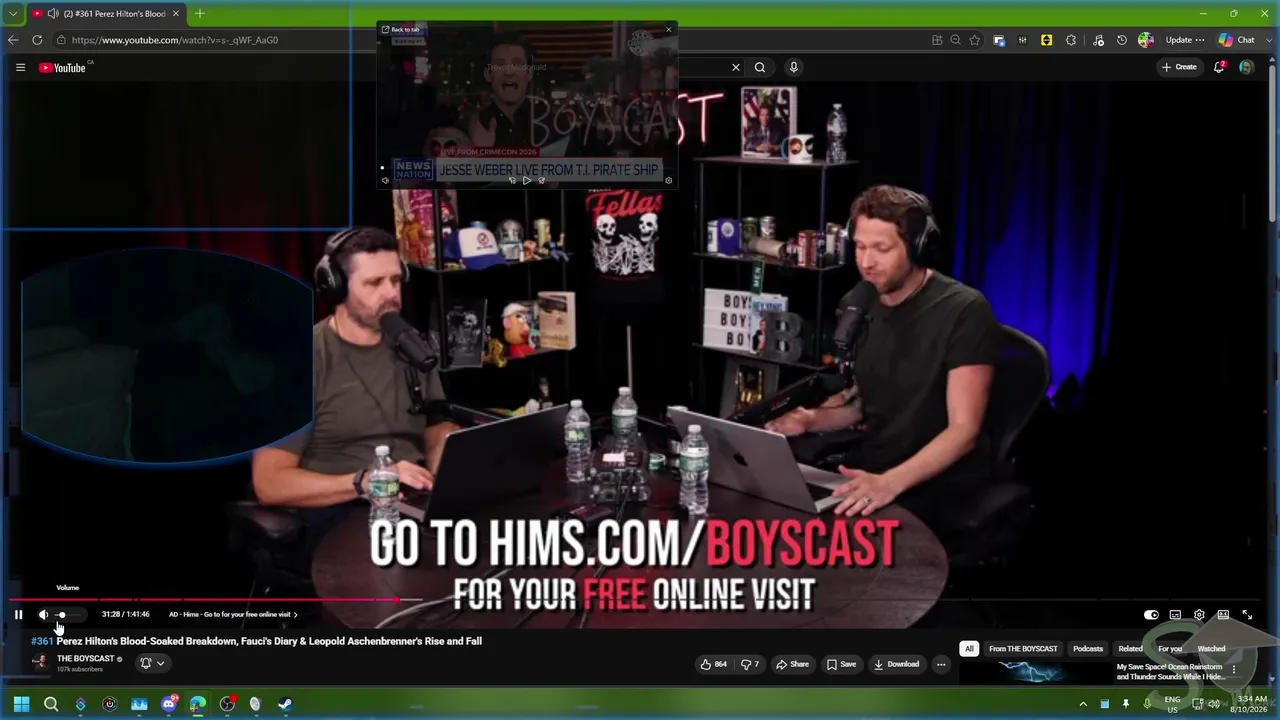Screen dimensions: 1280x720
Task: Open YouTube notifications bell
Action: coord(1220,67)
